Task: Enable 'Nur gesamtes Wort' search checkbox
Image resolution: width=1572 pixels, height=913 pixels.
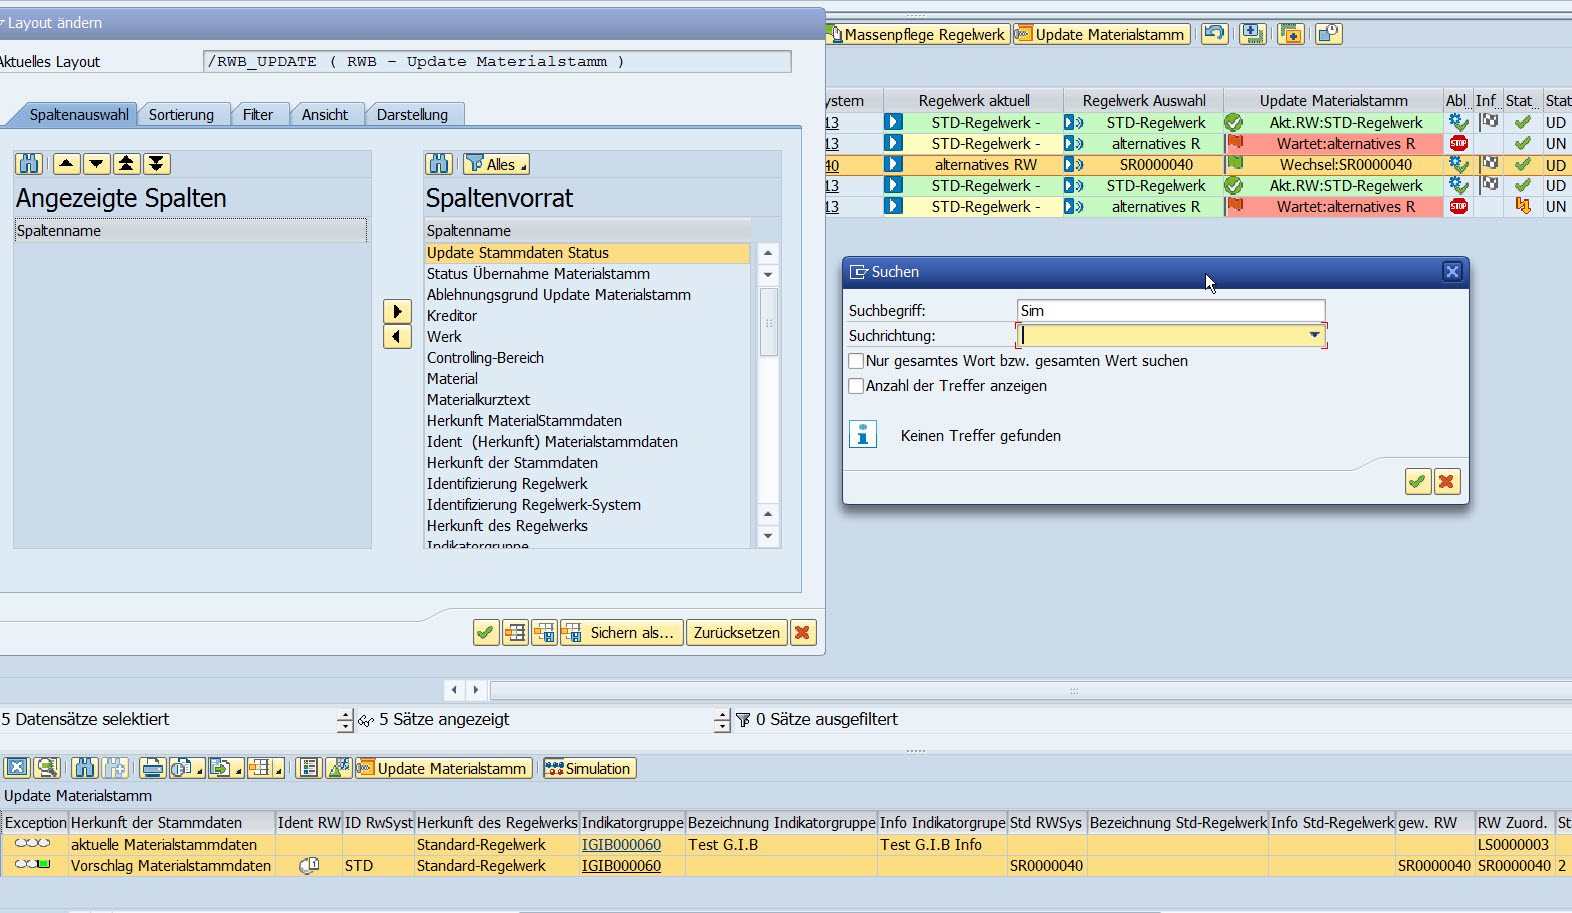Action: tap(856, 361)
